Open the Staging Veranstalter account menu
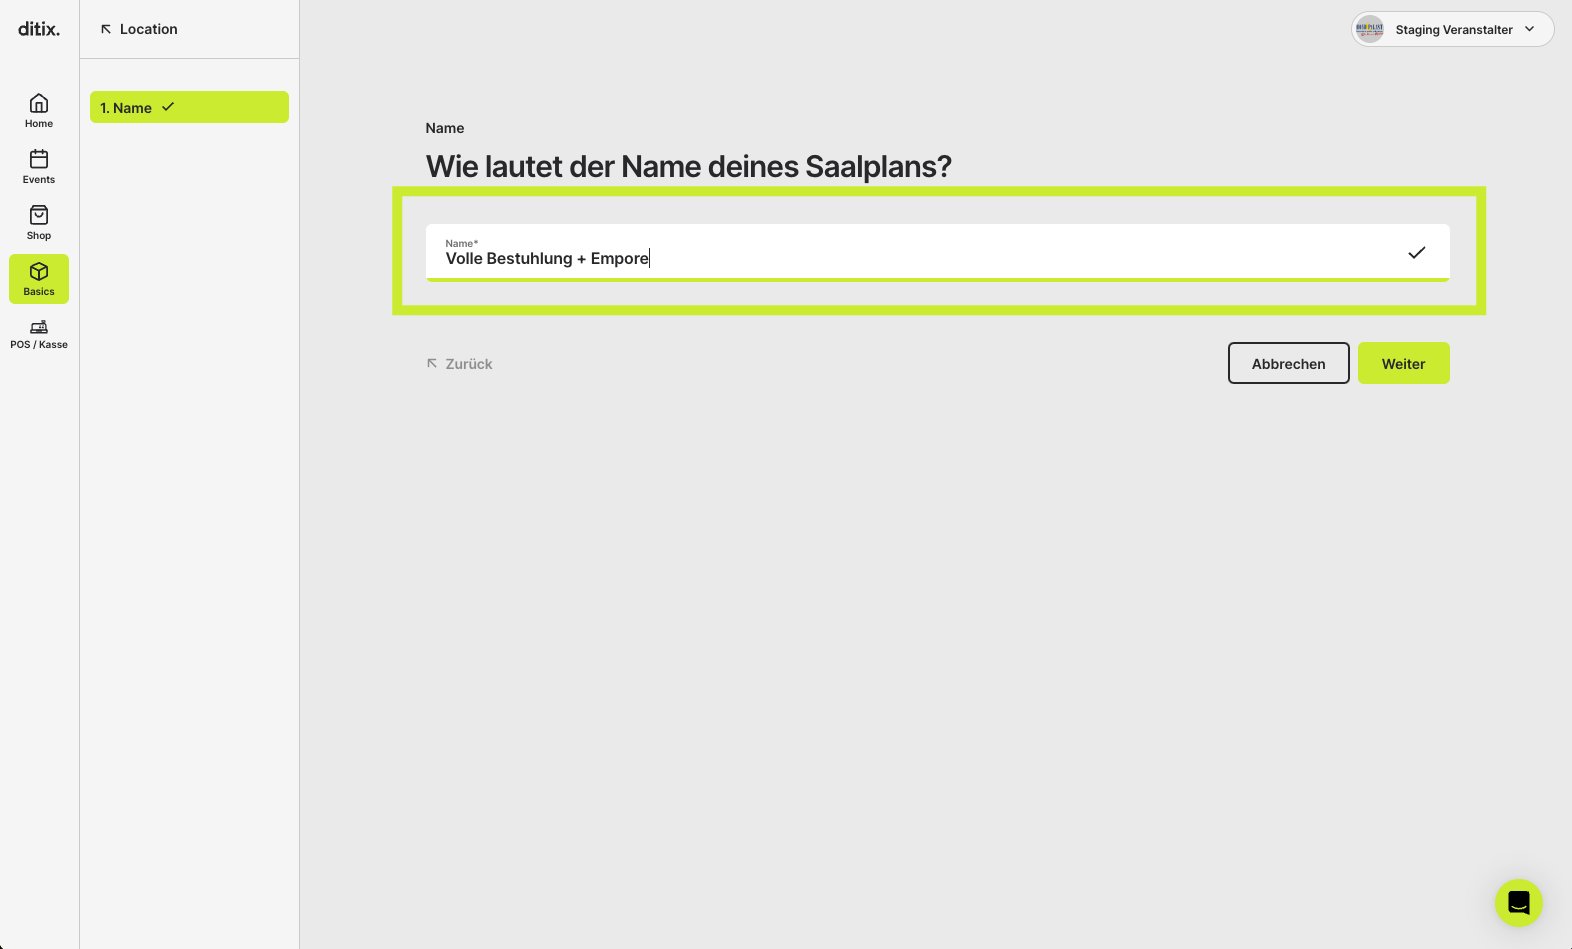This screenshot has width=1572, height=949. [1452, 29]
